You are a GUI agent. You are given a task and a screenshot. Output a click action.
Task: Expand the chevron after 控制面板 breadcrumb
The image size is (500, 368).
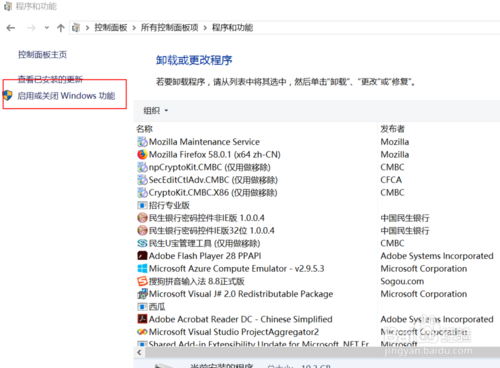pos(134,28)
